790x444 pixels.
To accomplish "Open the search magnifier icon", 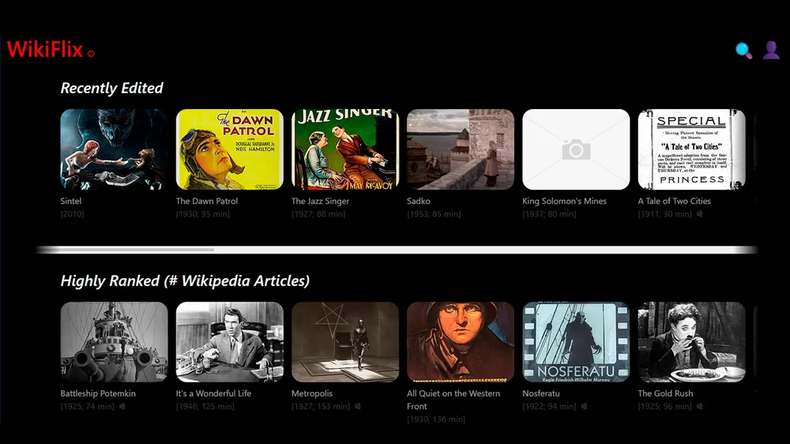I will [744, 50].
